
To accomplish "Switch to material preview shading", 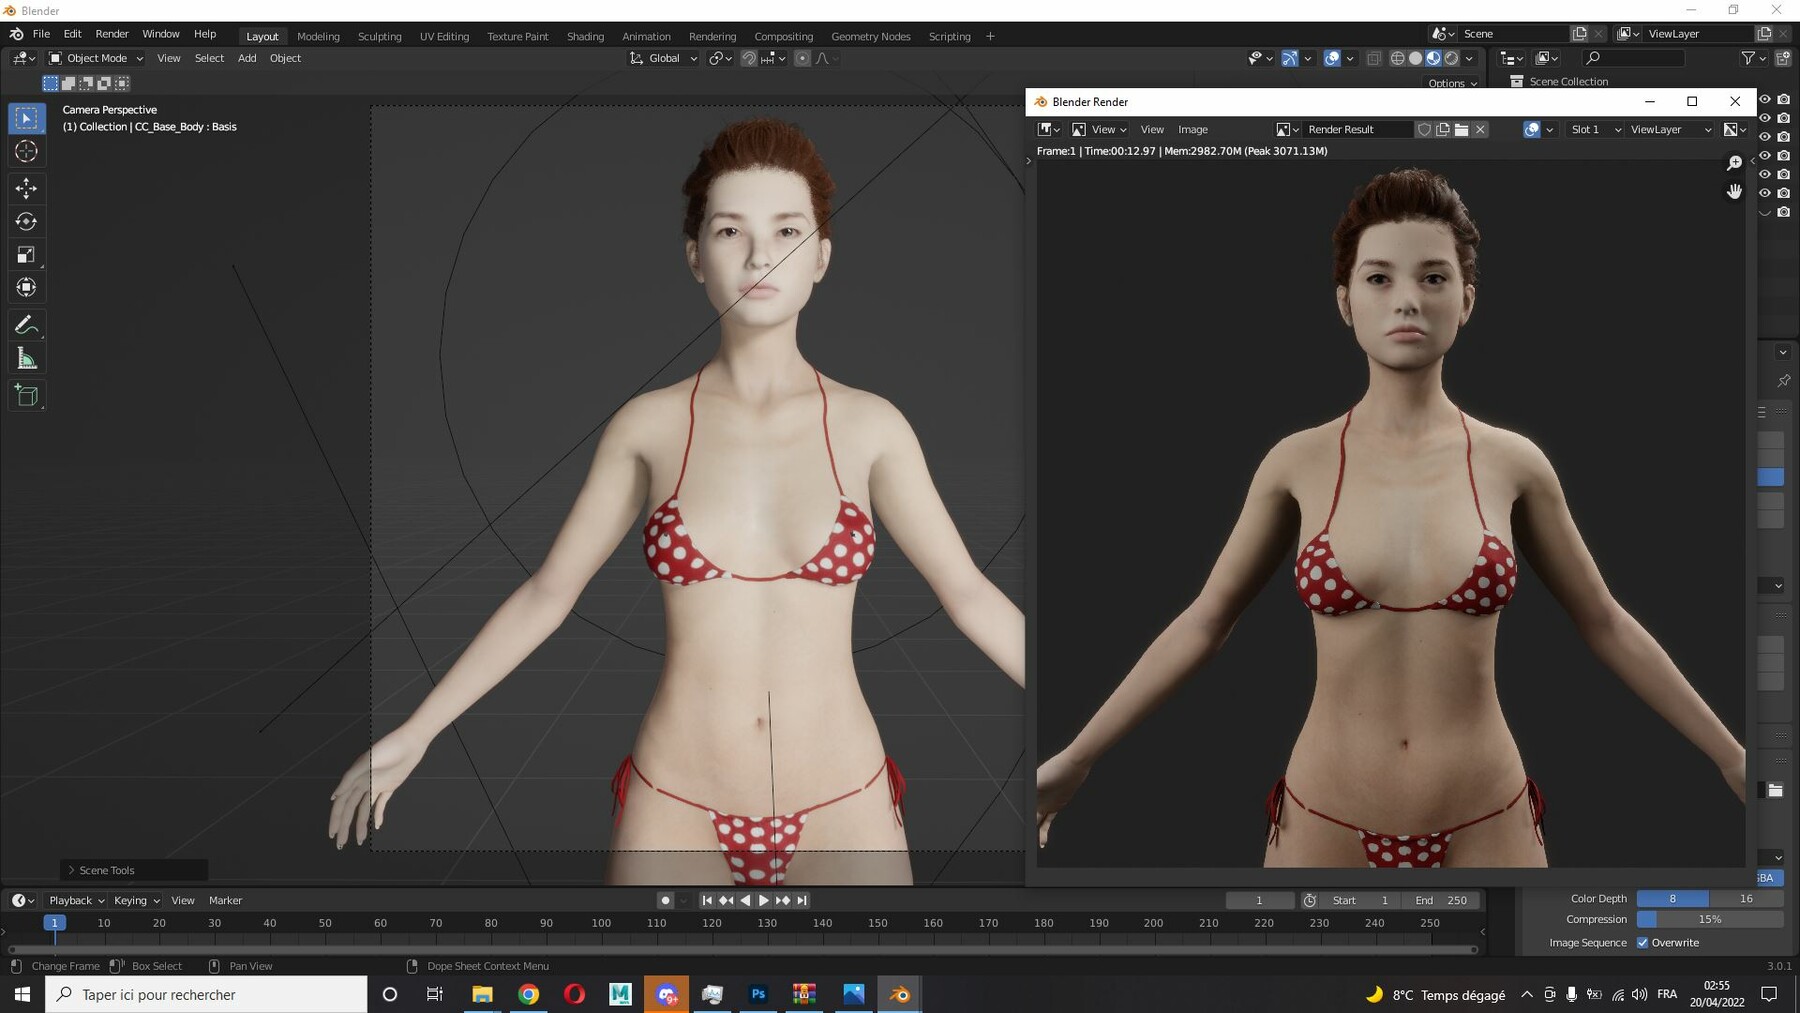I will 1434,58.
